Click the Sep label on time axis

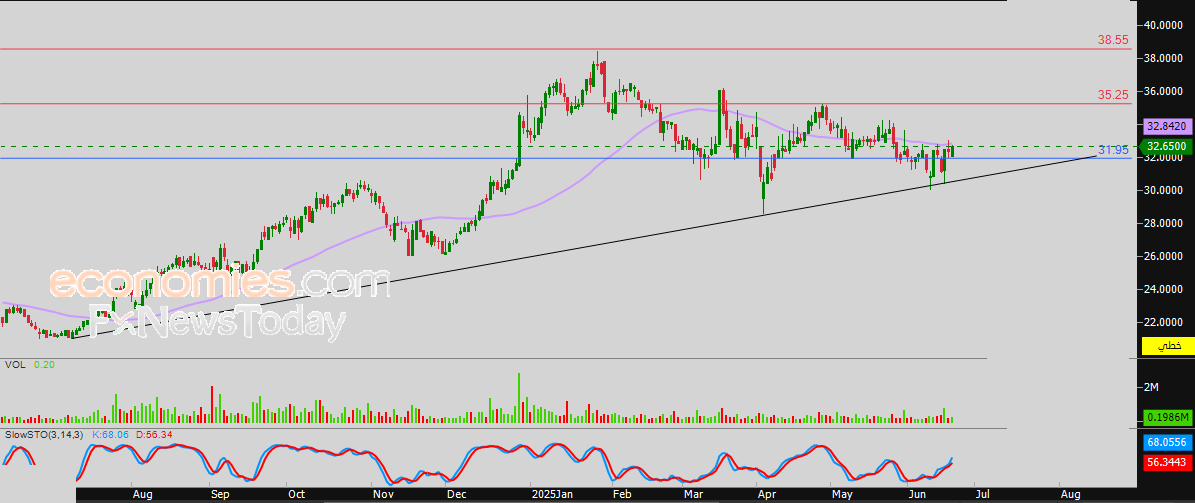coord(219,495)
